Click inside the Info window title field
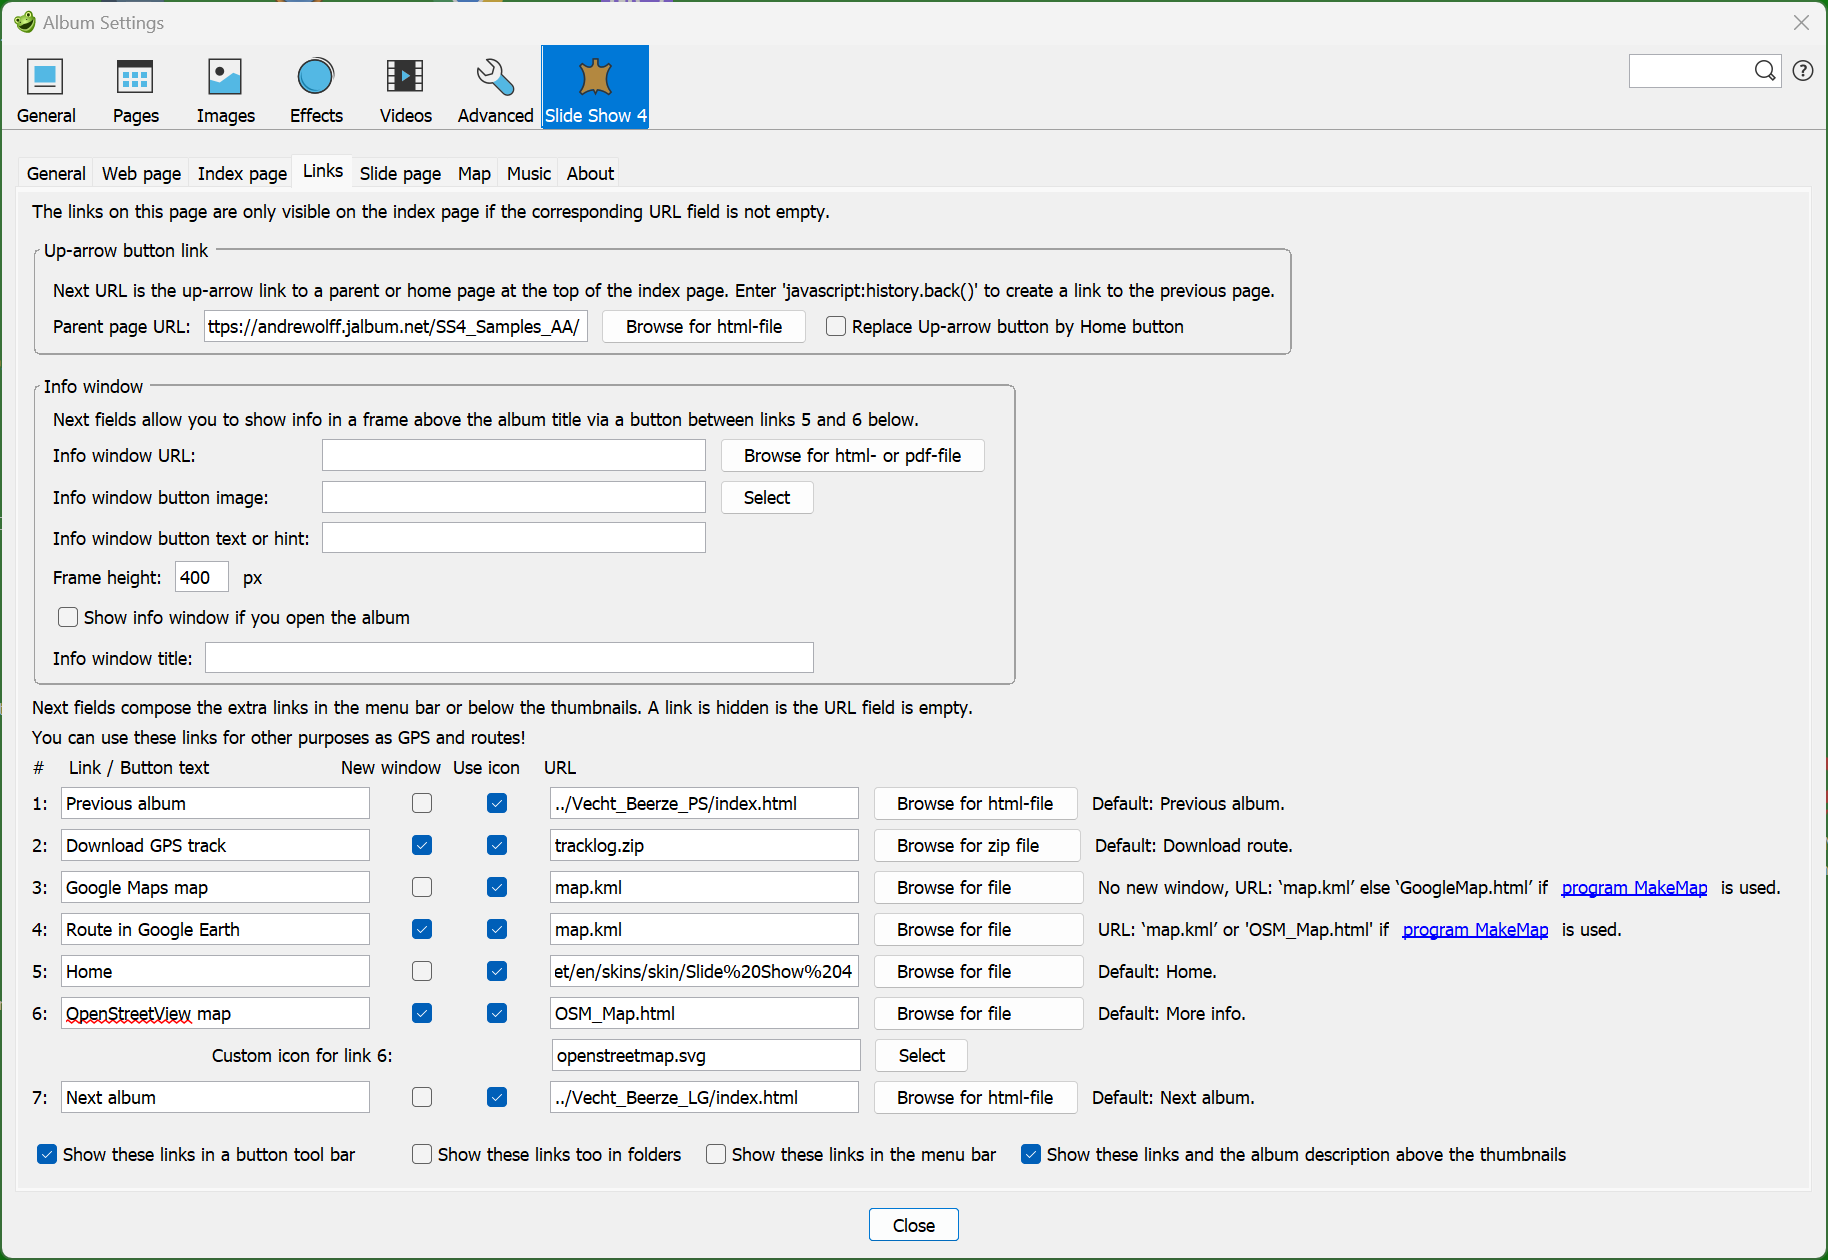 [x=508, y=657]
